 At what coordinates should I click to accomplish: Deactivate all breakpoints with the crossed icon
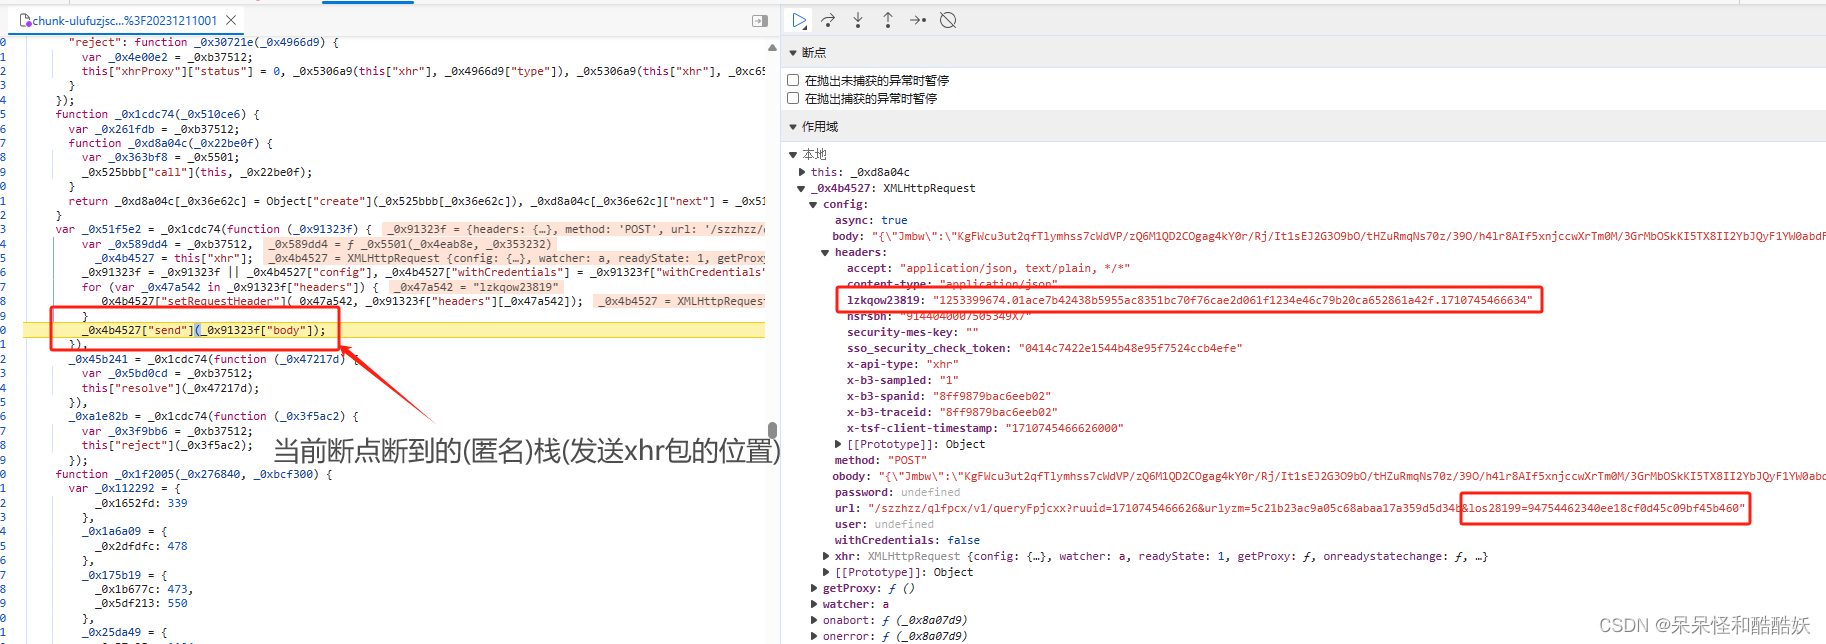pyautogui.click(x=948, y=20)
